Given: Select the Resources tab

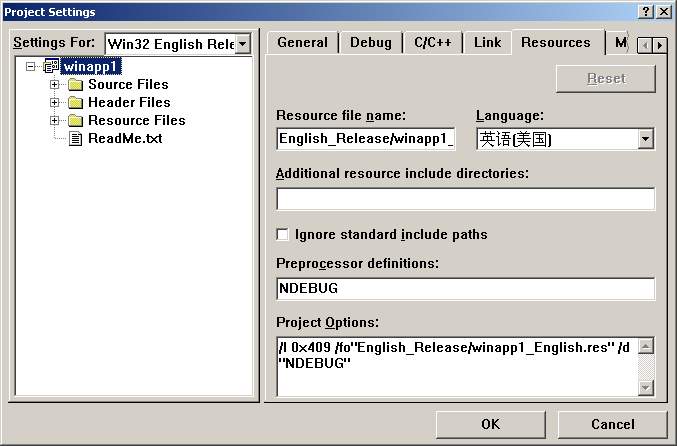Looking at the screenshot, I should 556,42.
